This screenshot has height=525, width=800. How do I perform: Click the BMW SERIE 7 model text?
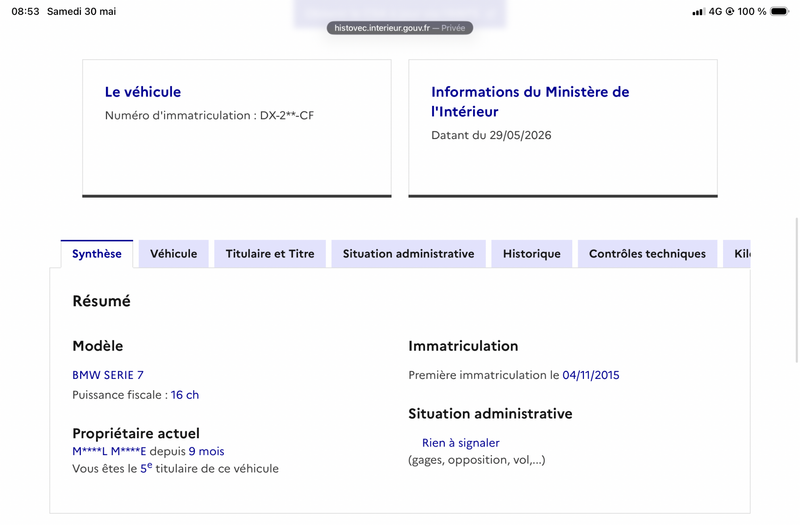108,375
